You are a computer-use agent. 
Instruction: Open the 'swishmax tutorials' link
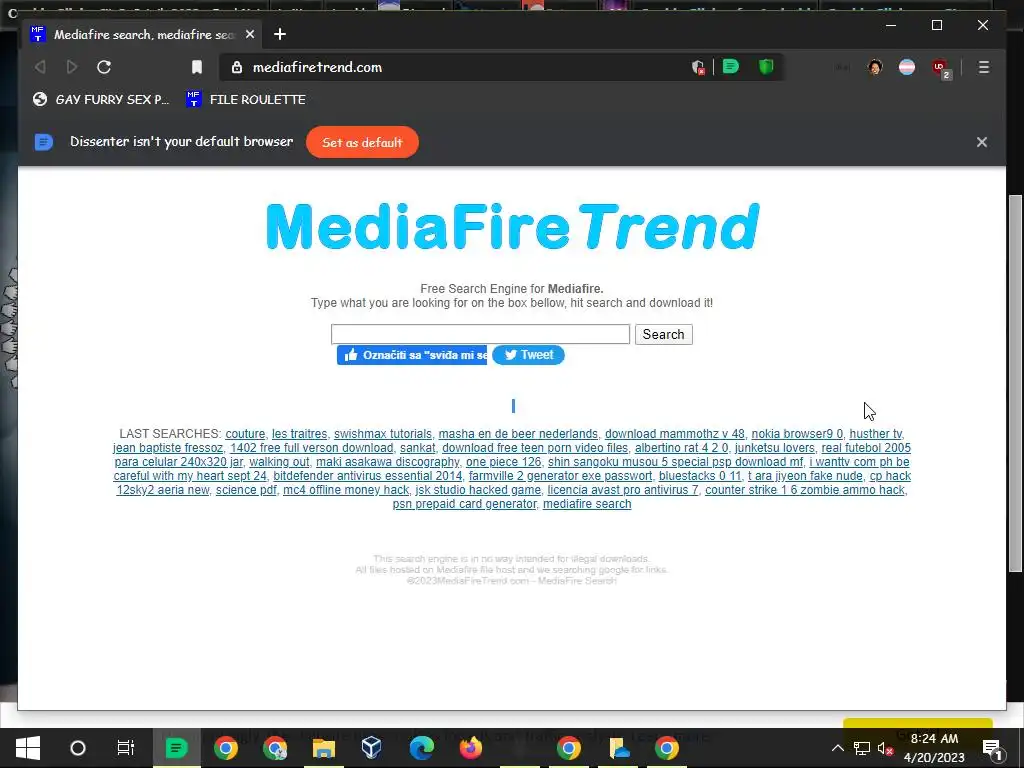pos(383,434)
